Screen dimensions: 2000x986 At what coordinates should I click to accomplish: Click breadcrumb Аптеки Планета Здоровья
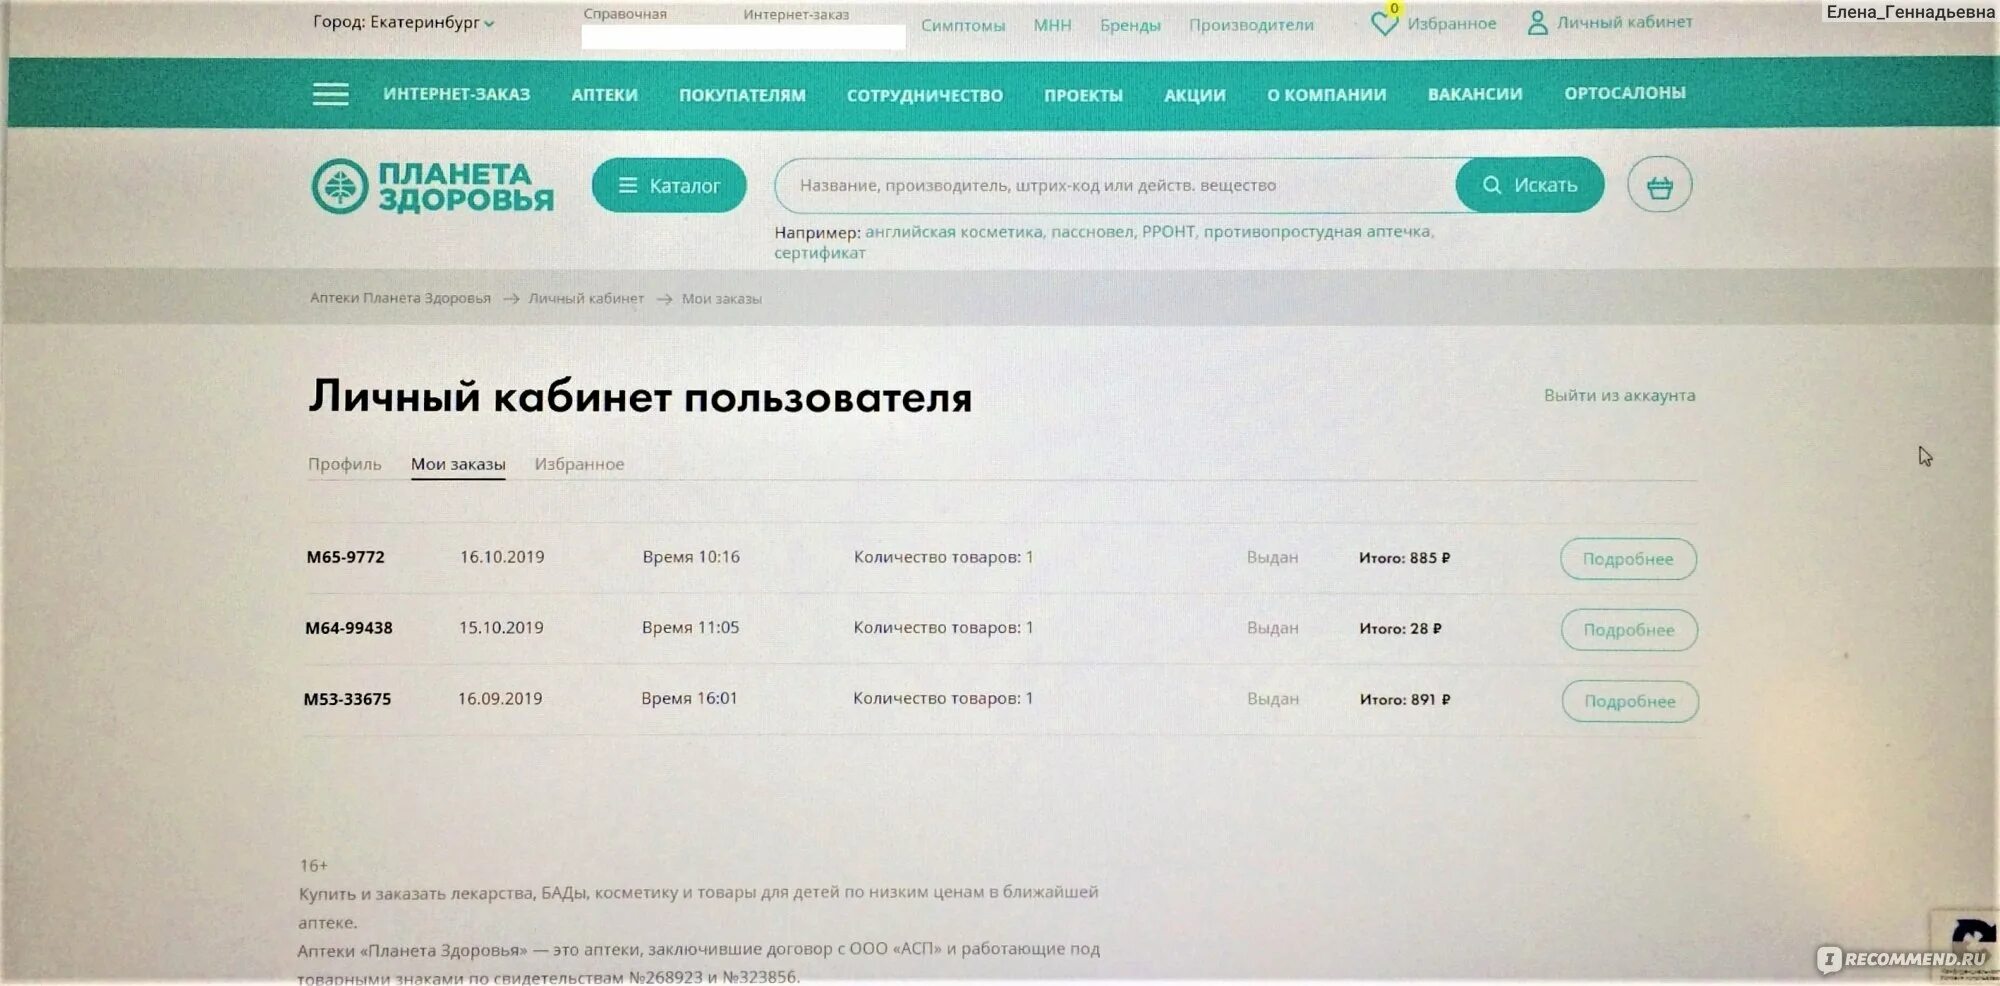(x=400, y=298)
